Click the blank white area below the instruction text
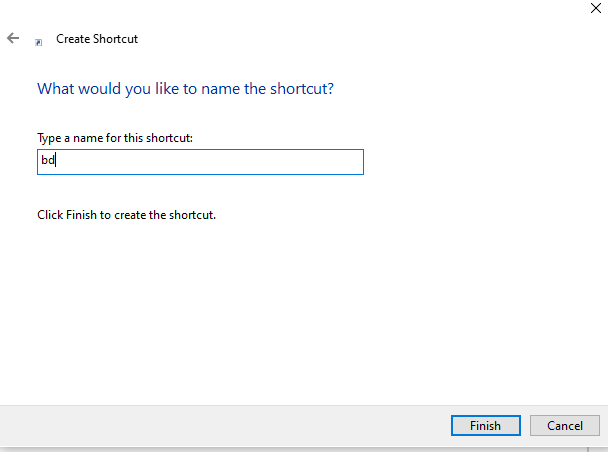The height and width of the screenshot is (452, 608). coord(300,310)
